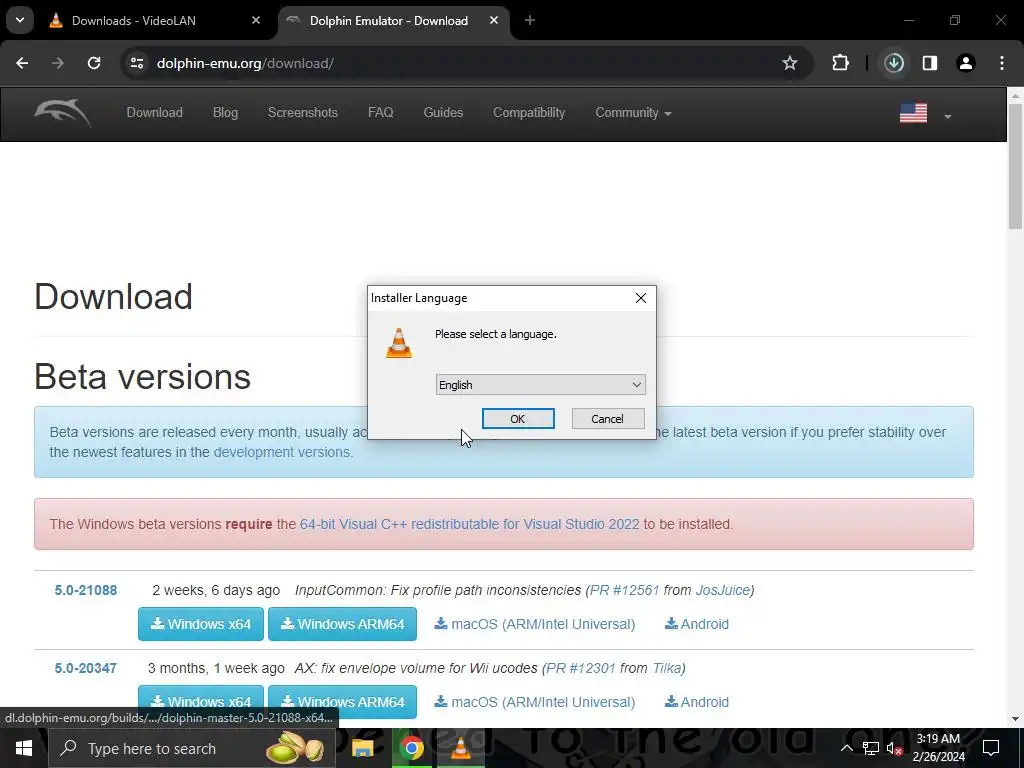Cancel the Installer Language dialog
Image resolution: width=1024 pixels, height=768 pixels.
coord(607,419)
